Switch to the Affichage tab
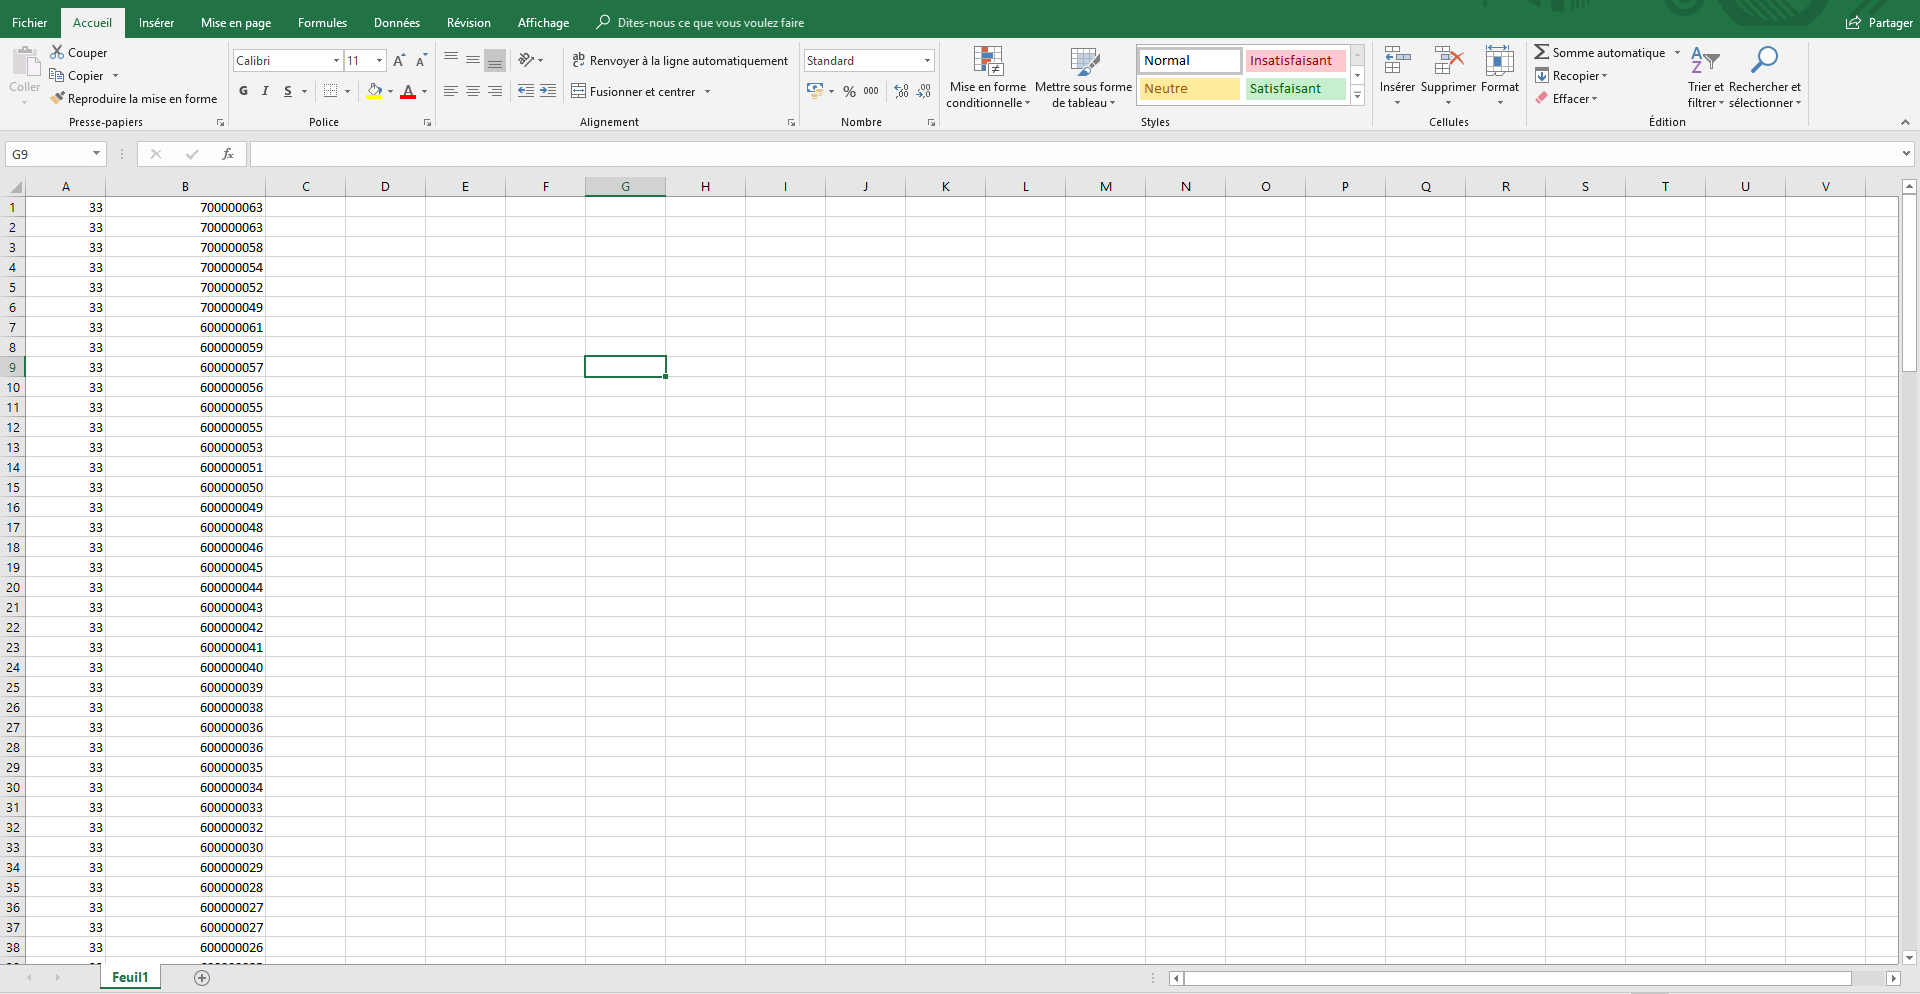 [543, 22]
